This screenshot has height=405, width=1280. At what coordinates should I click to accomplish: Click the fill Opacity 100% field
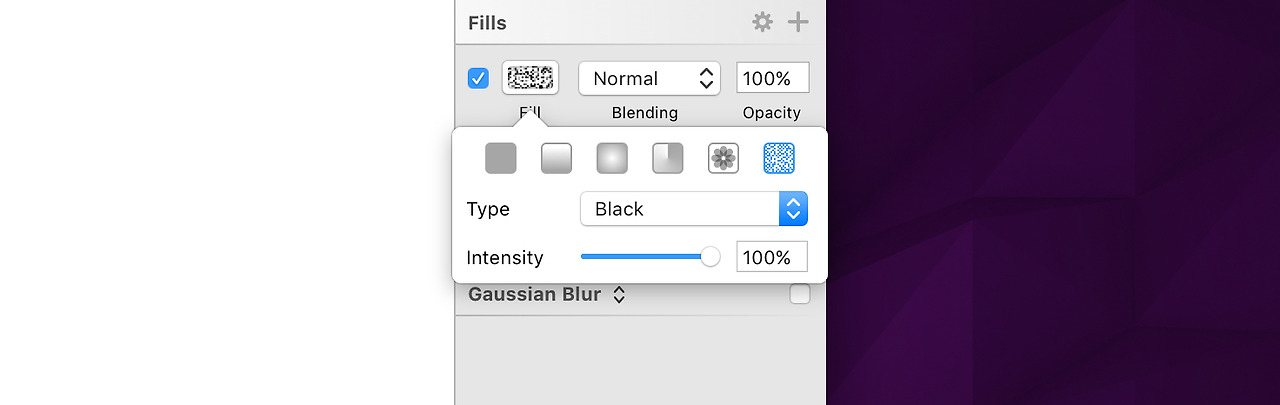772,78
